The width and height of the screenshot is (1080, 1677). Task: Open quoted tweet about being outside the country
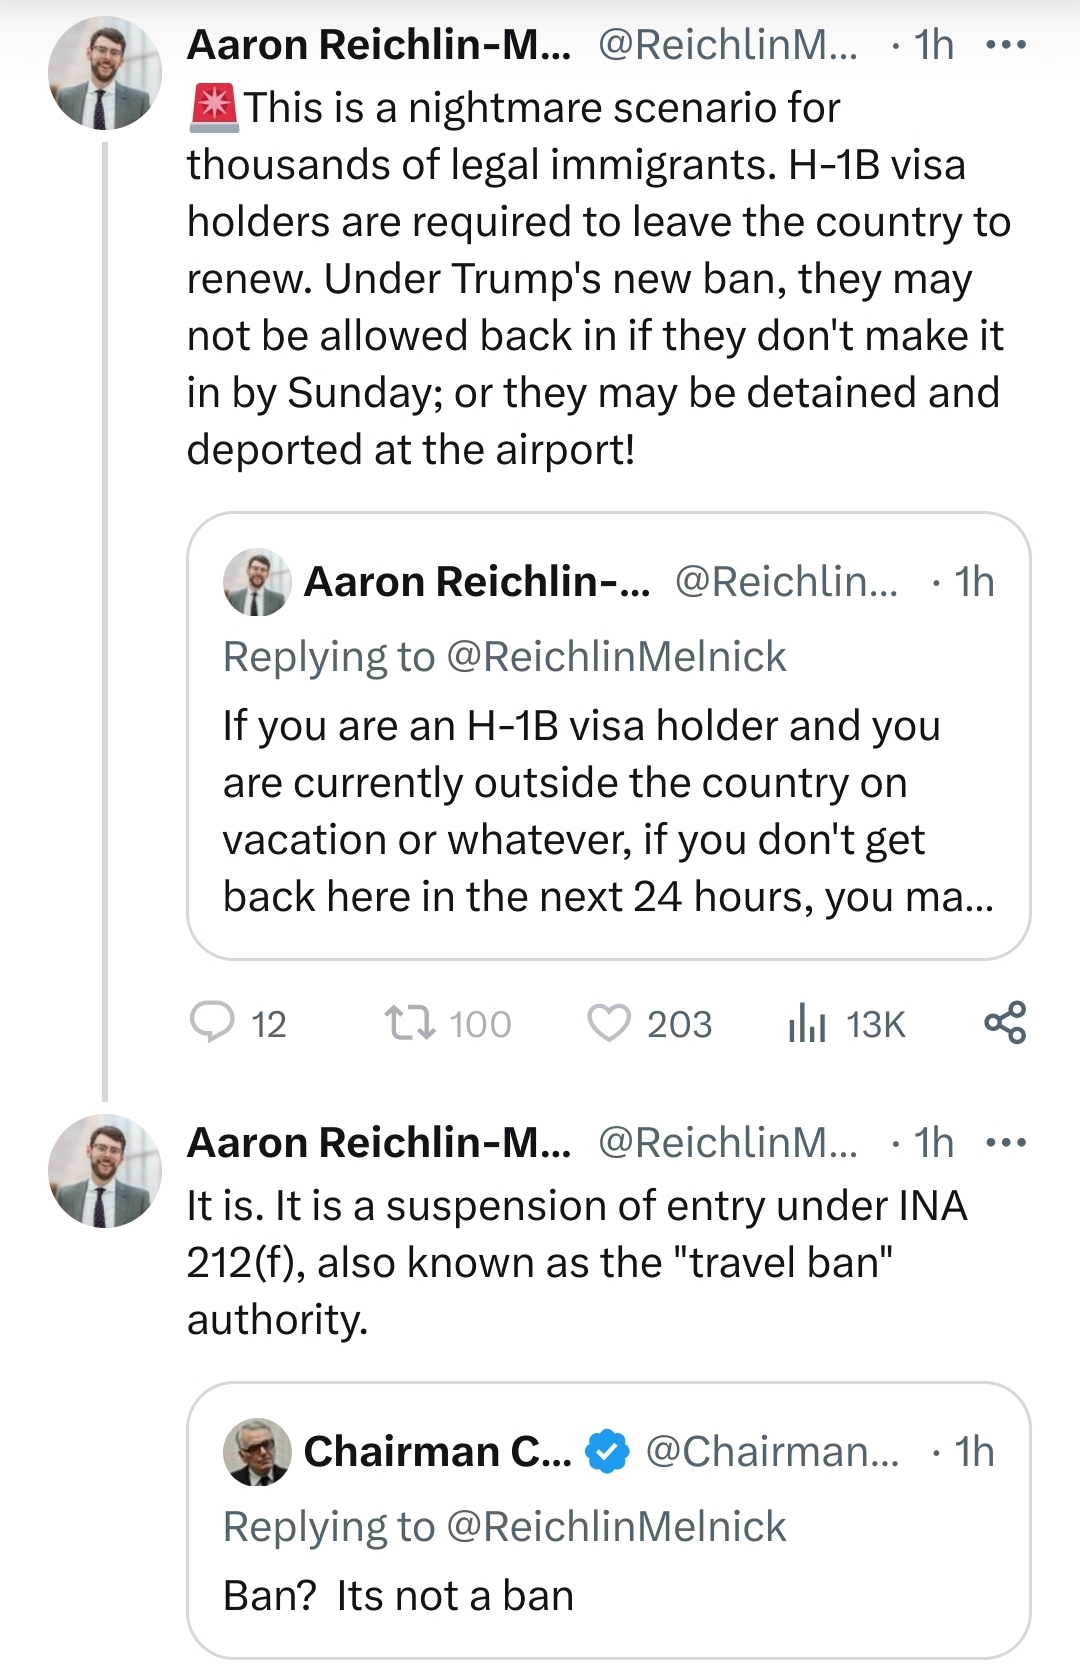[x=607, y=810]
